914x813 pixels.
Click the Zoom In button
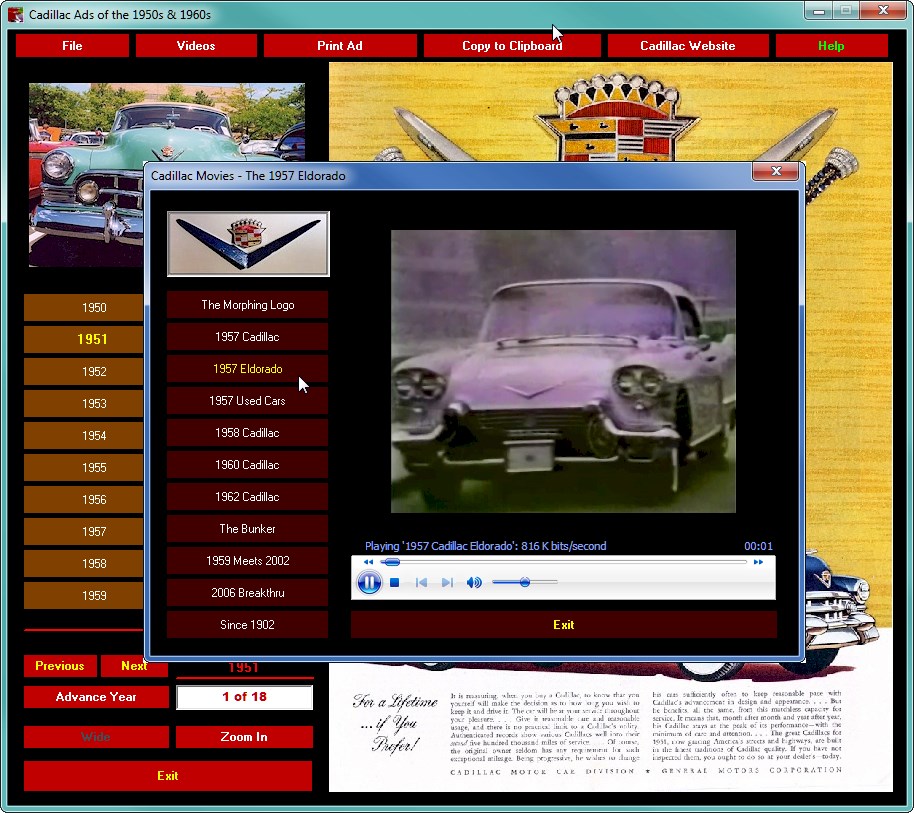click(244, 737)
